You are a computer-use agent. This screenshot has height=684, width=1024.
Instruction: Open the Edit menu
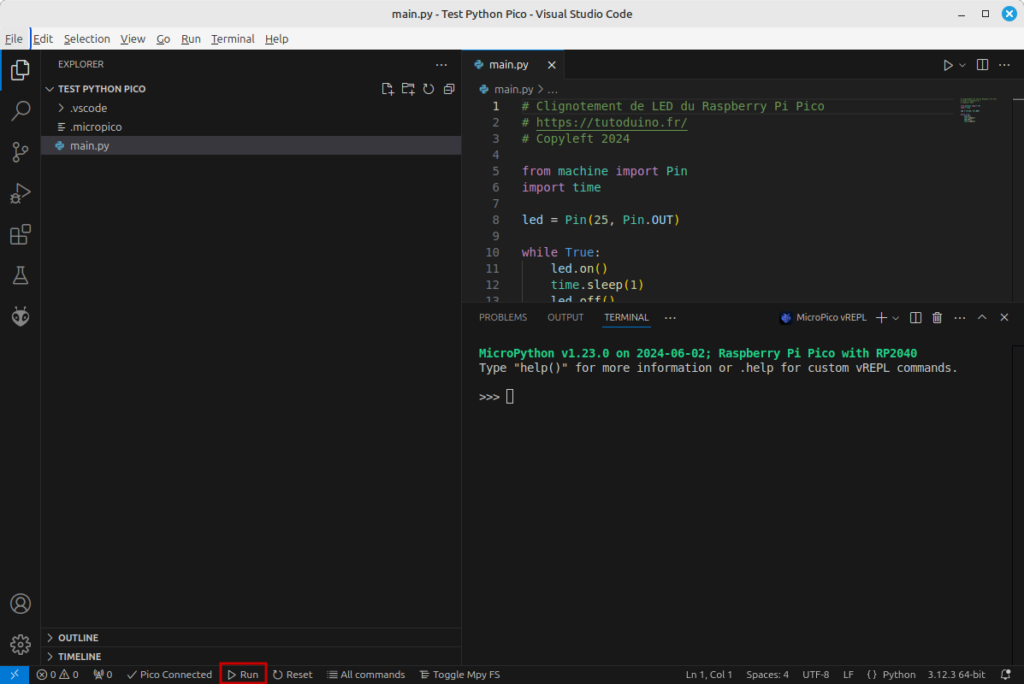42,39
